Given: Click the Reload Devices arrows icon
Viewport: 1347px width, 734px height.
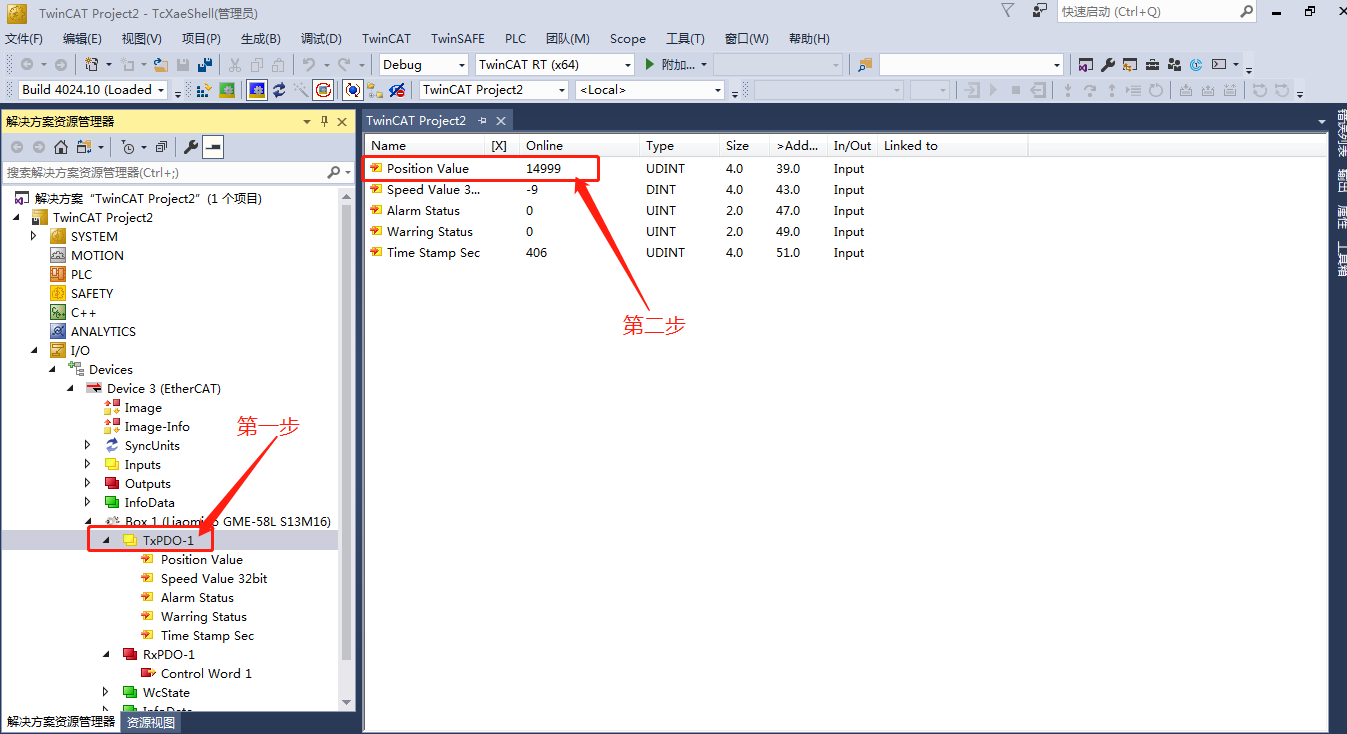Looking at the screenshot, I should [x=279, y=90].
